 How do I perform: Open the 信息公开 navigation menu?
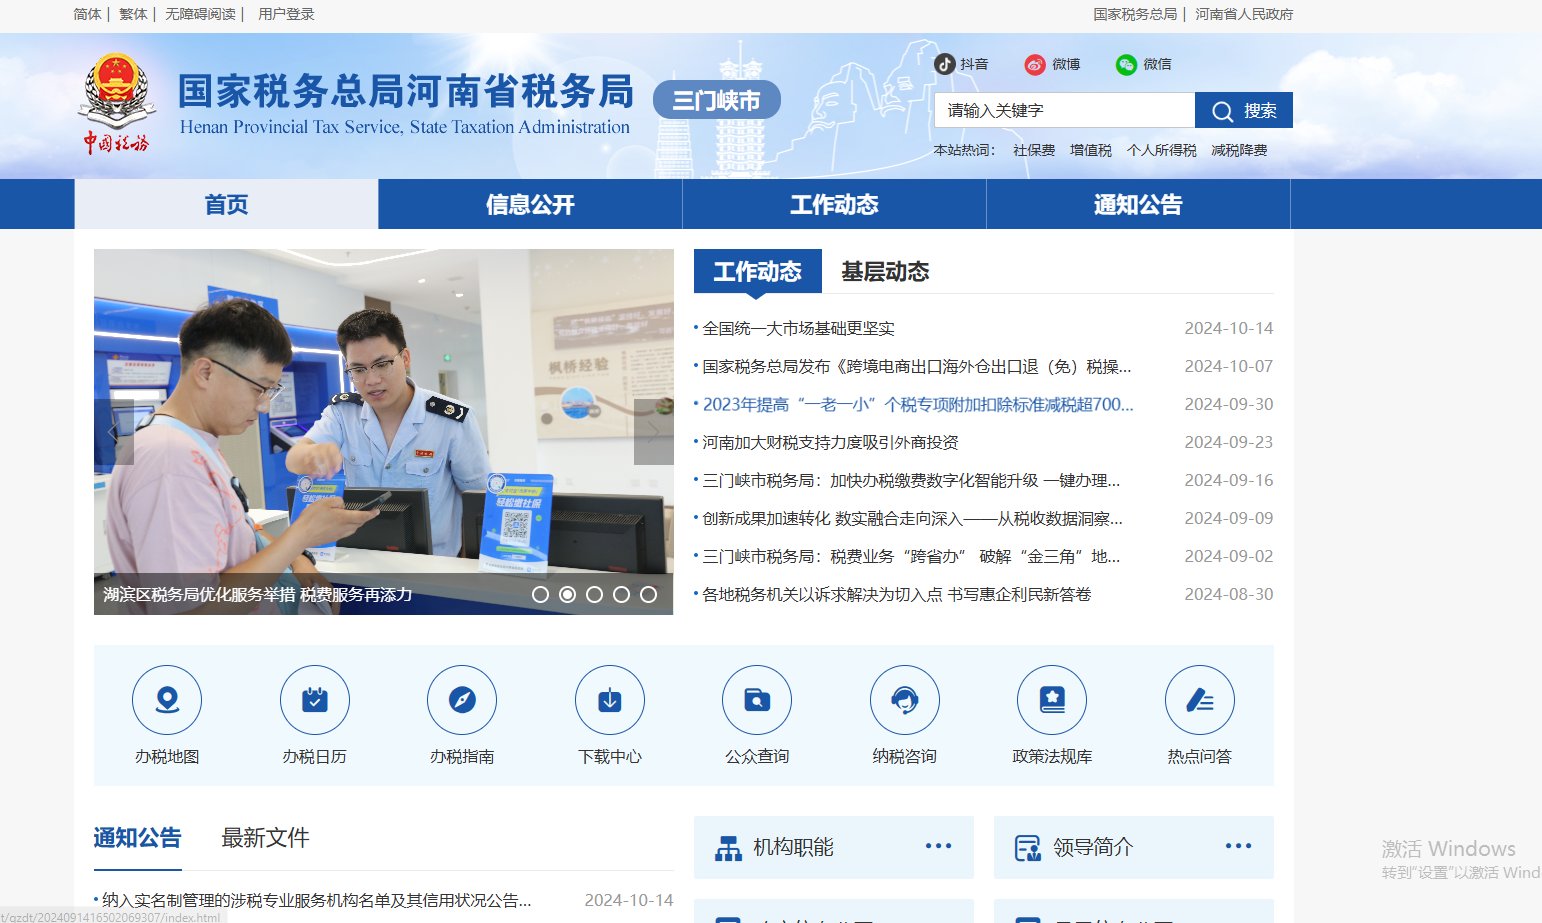pyautogui.click(x=530, y=204)
